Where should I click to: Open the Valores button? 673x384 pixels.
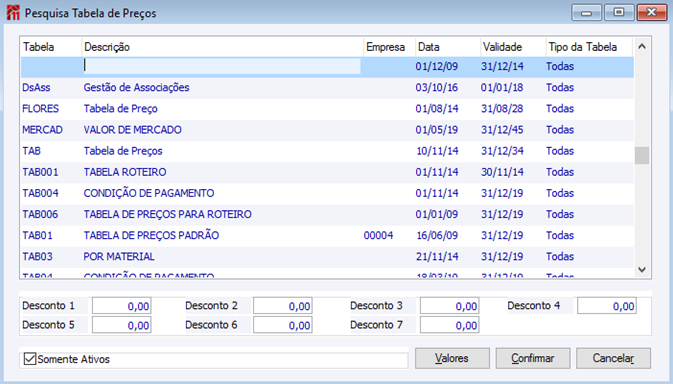point(452,358)
